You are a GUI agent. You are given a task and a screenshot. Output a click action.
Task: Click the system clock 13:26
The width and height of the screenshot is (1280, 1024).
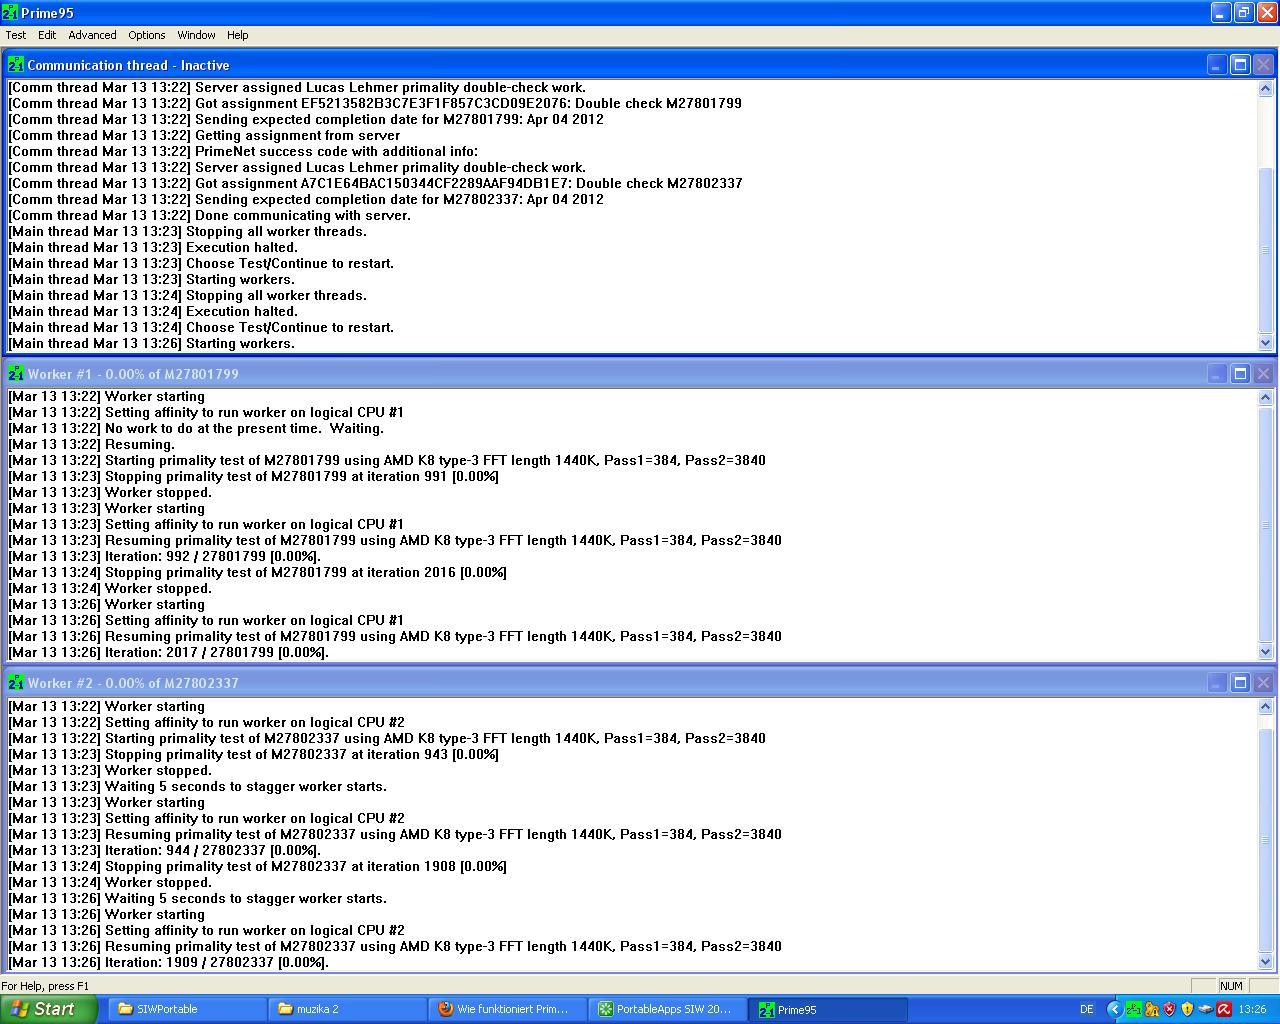point(1252,1010)
